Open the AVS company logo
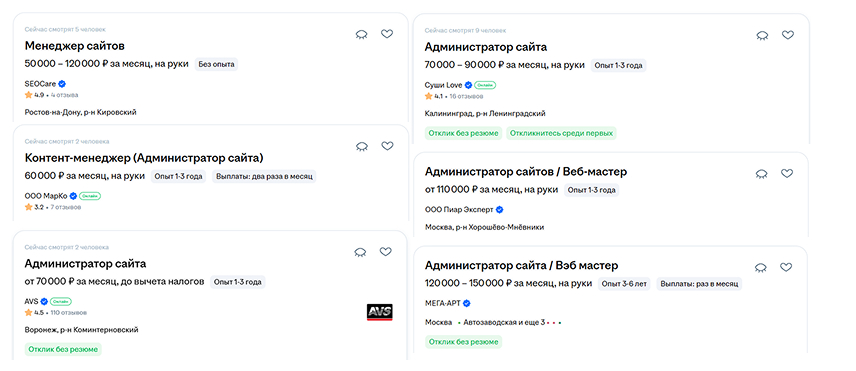 point(379,313)
